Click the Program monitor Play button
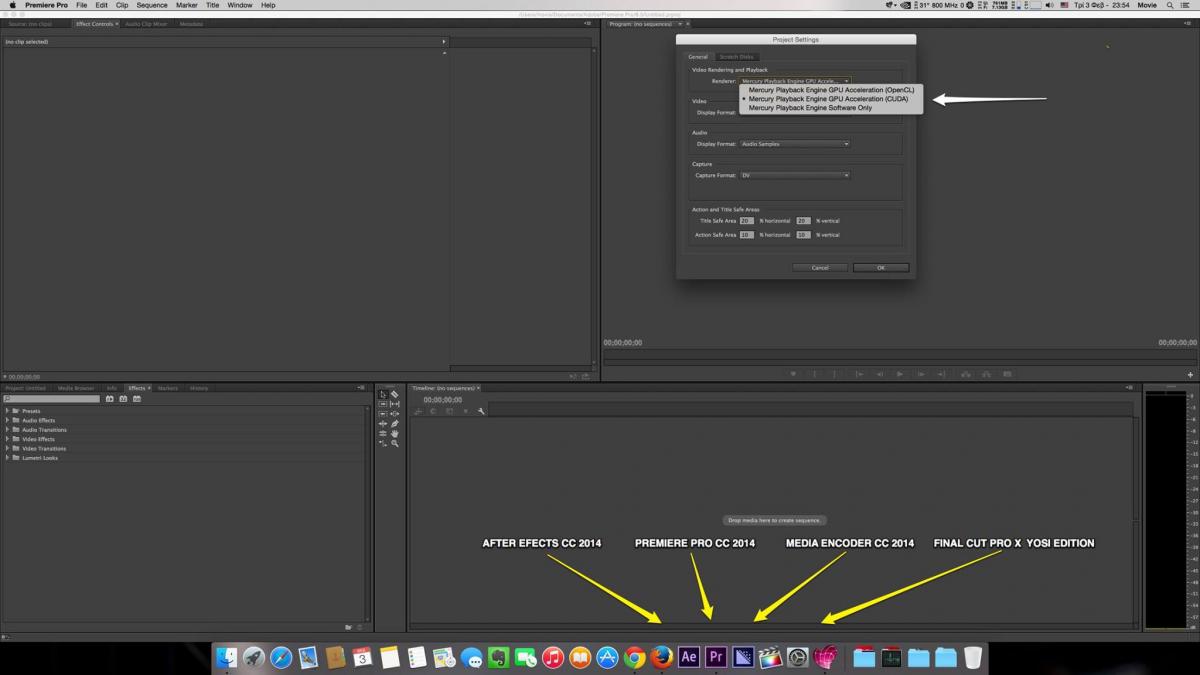Image resolution: width=1200 pixels, height=675 pixels. click(900, 374)
